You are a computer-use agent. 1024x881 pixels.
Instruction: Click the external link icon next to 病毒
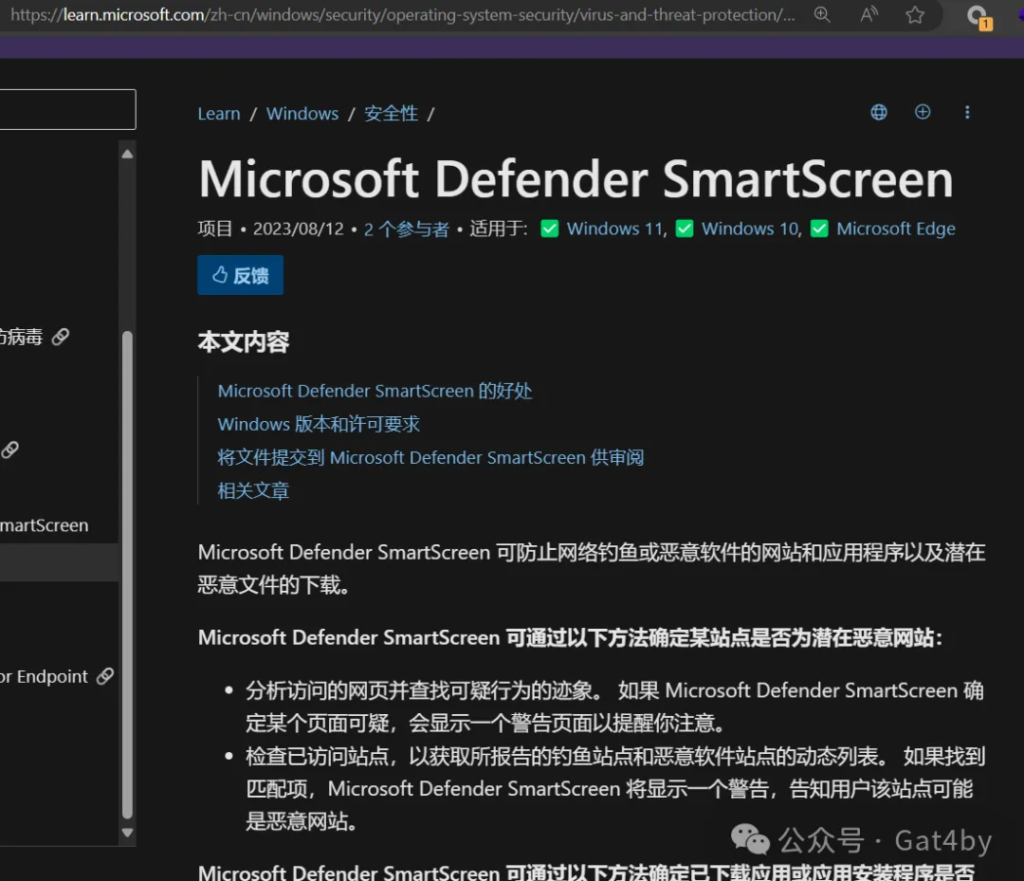[60, 337]
